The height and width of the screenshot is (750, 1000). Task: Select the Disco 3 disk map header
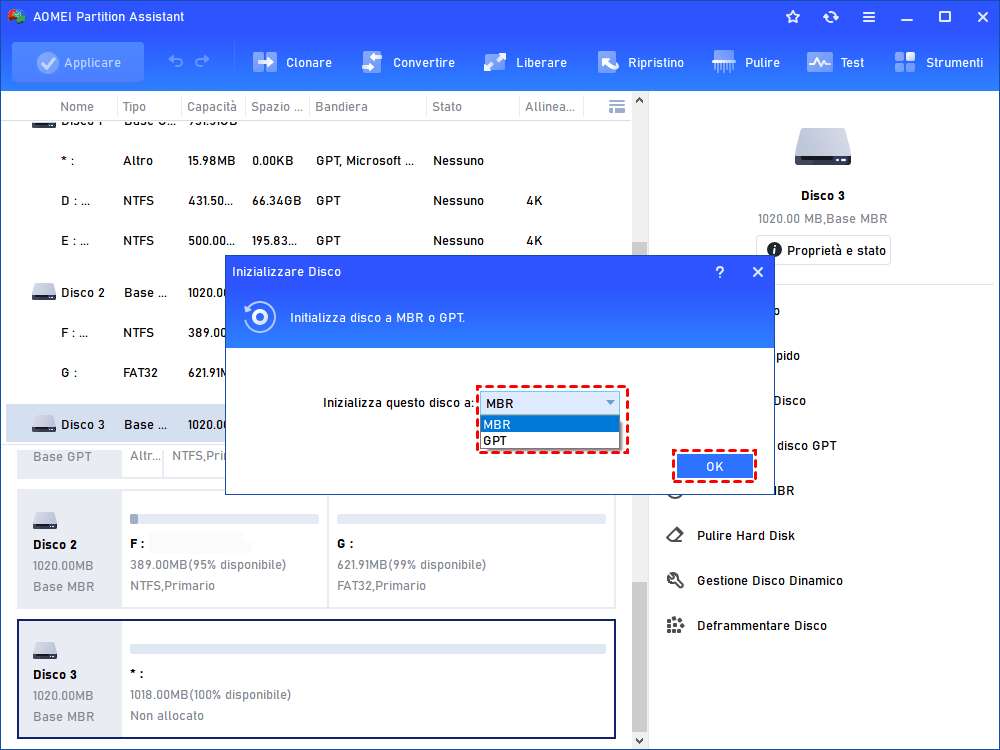click(x=70, y=679)
